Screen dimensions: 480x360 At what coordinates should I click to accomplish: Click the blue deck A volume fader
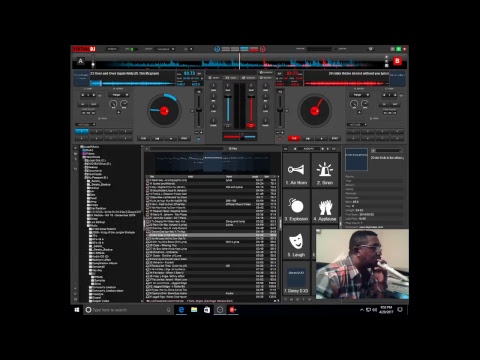[x=228, y=97]
